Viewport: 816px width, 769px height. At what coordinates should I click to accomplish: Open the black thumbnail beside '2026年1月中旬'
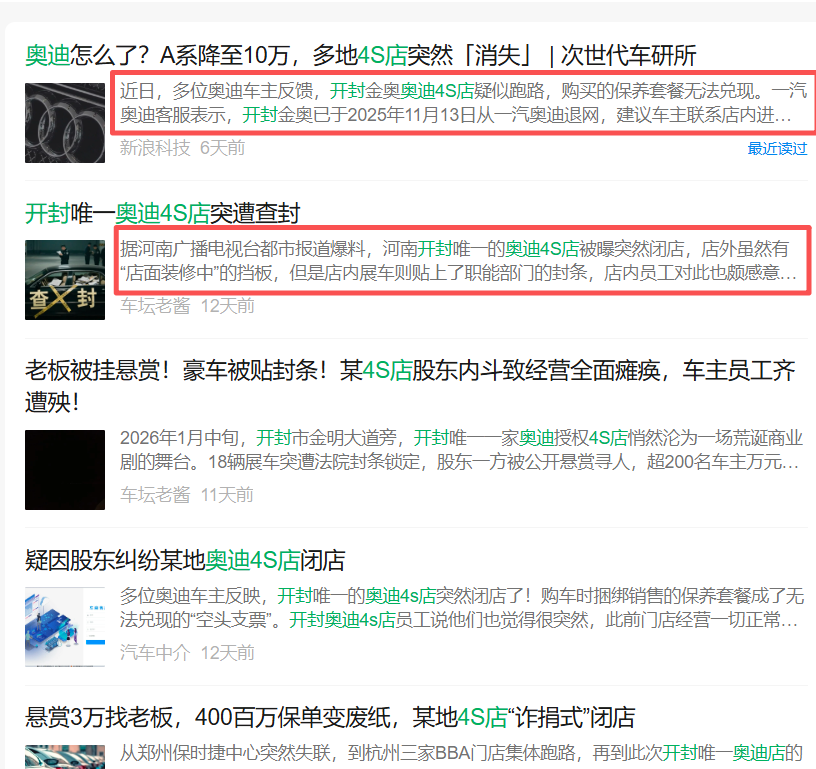coord(65,470)
